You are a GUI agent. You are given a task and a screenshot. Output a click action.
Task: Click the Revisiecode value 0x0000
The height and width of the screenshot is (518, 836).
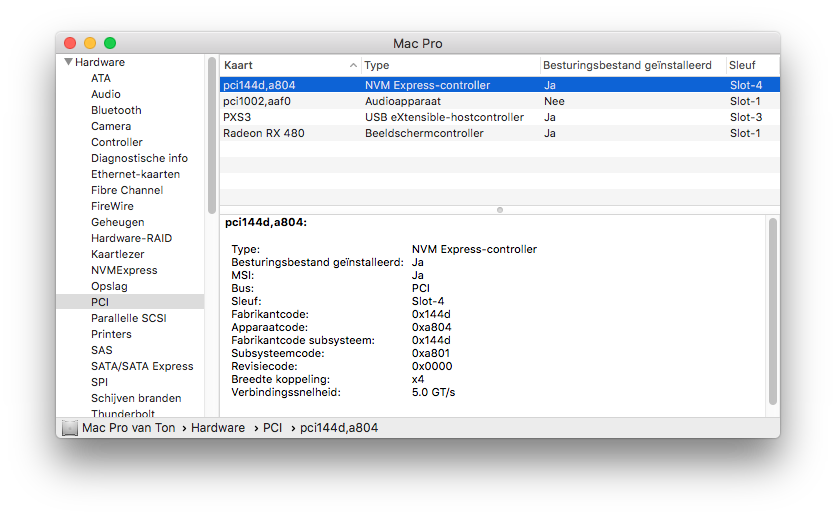tap(432, 366)
